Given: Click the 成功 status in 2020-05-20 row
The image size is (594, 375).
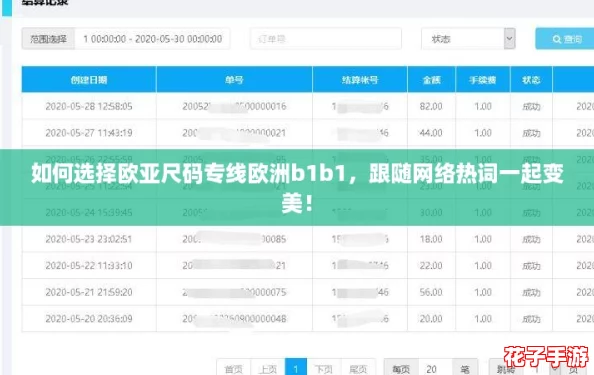Looking at the screenshot, I should click(x=531, y=319).
